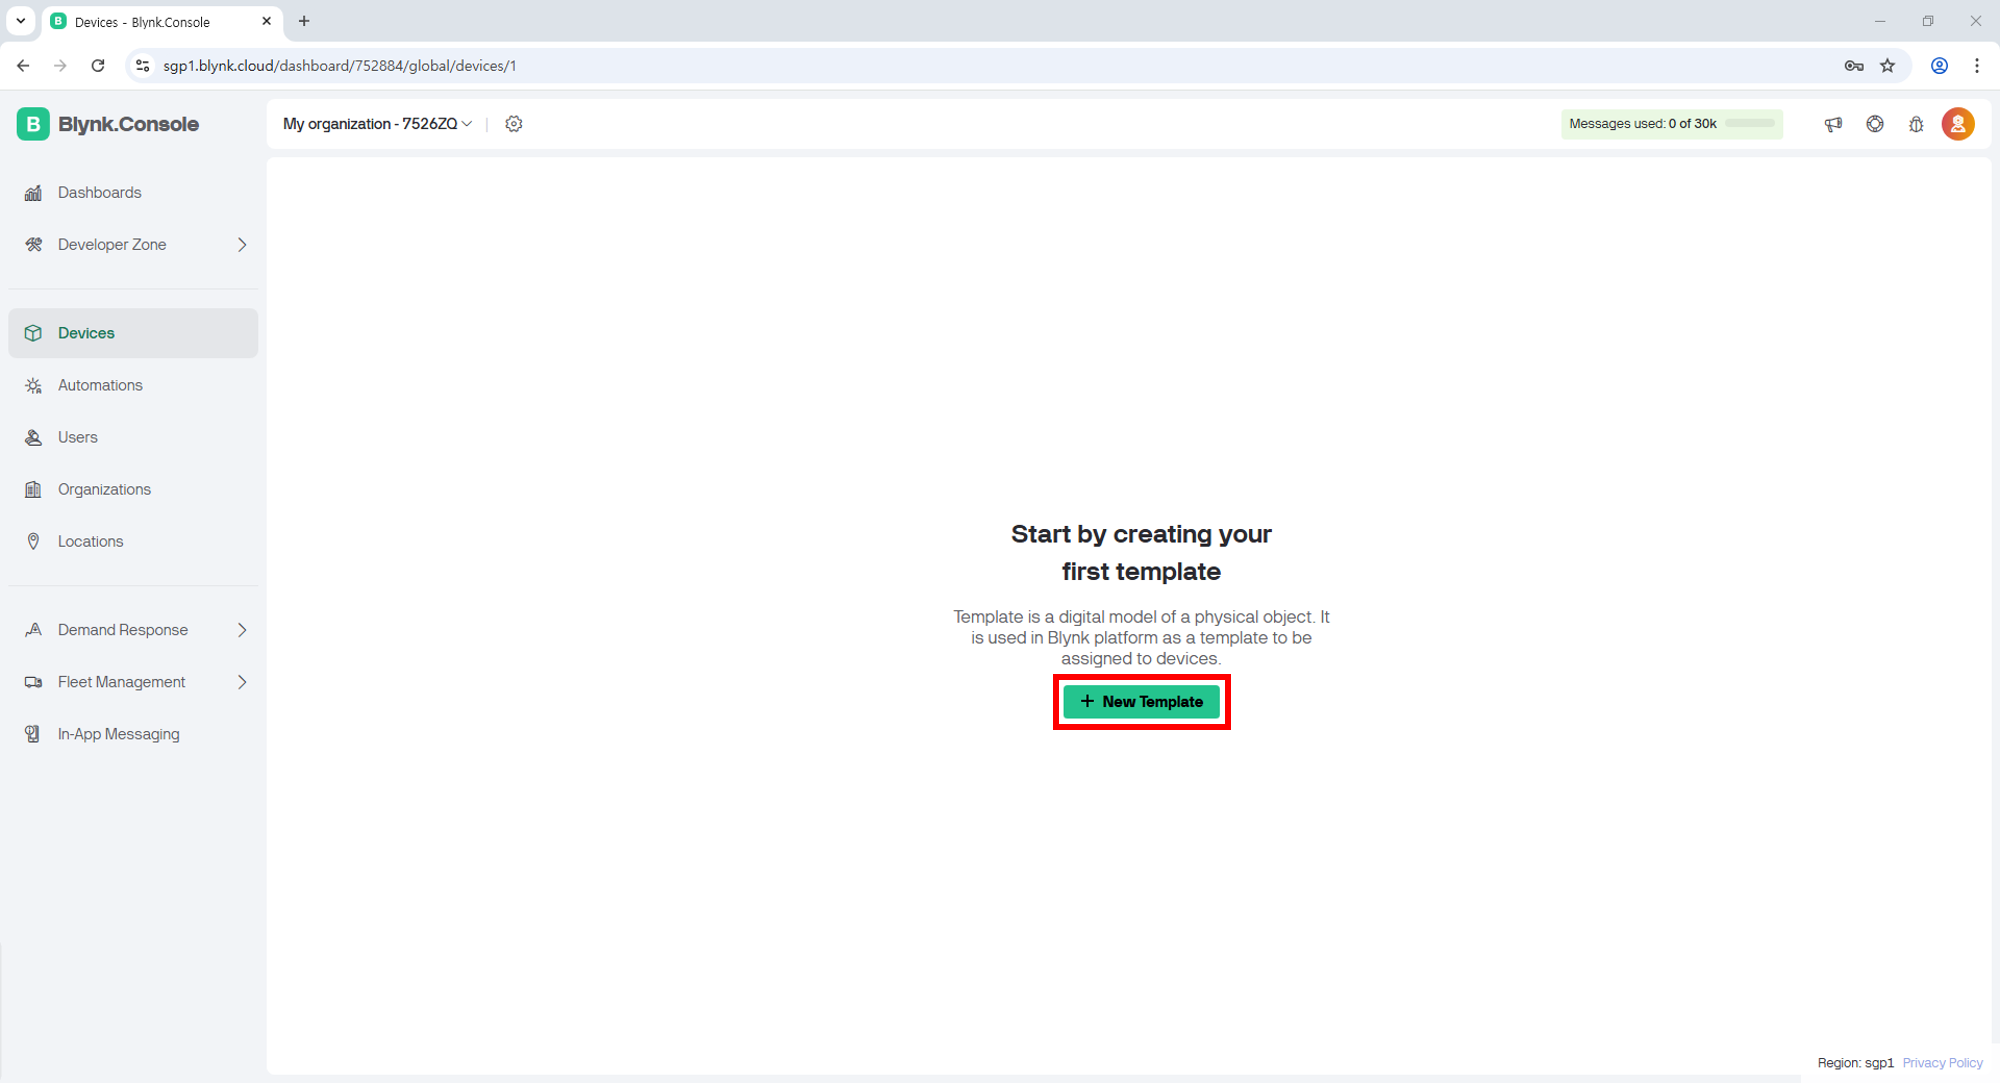Click the Demand Response icon

point(33,630)
